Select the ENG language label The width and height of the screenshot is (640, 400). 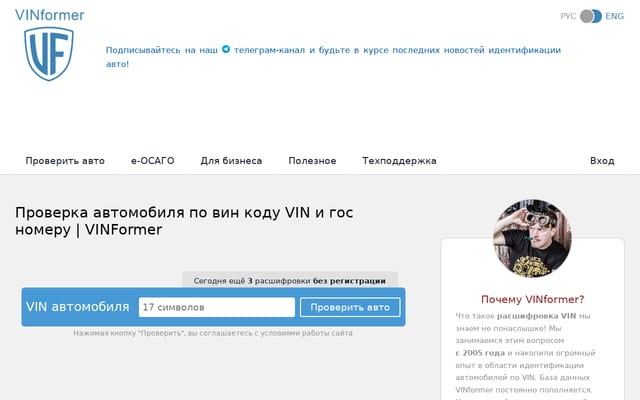[615, 16]
